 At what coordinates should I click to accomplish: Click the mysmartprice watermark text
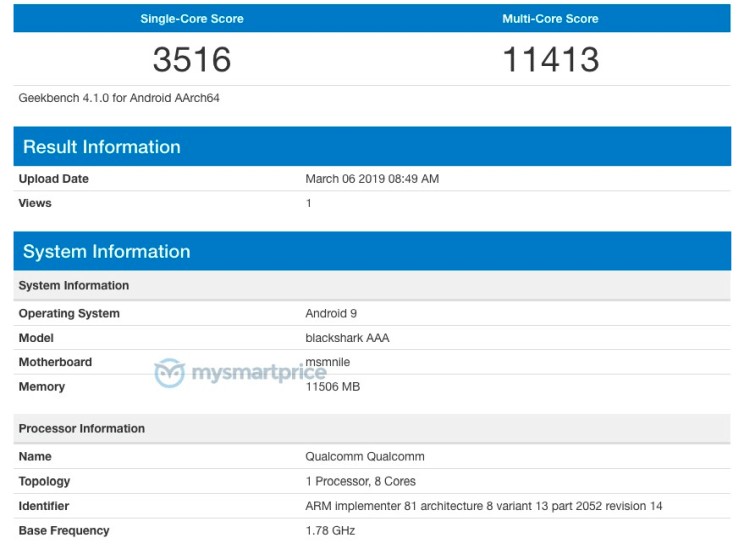pos(257,374)
